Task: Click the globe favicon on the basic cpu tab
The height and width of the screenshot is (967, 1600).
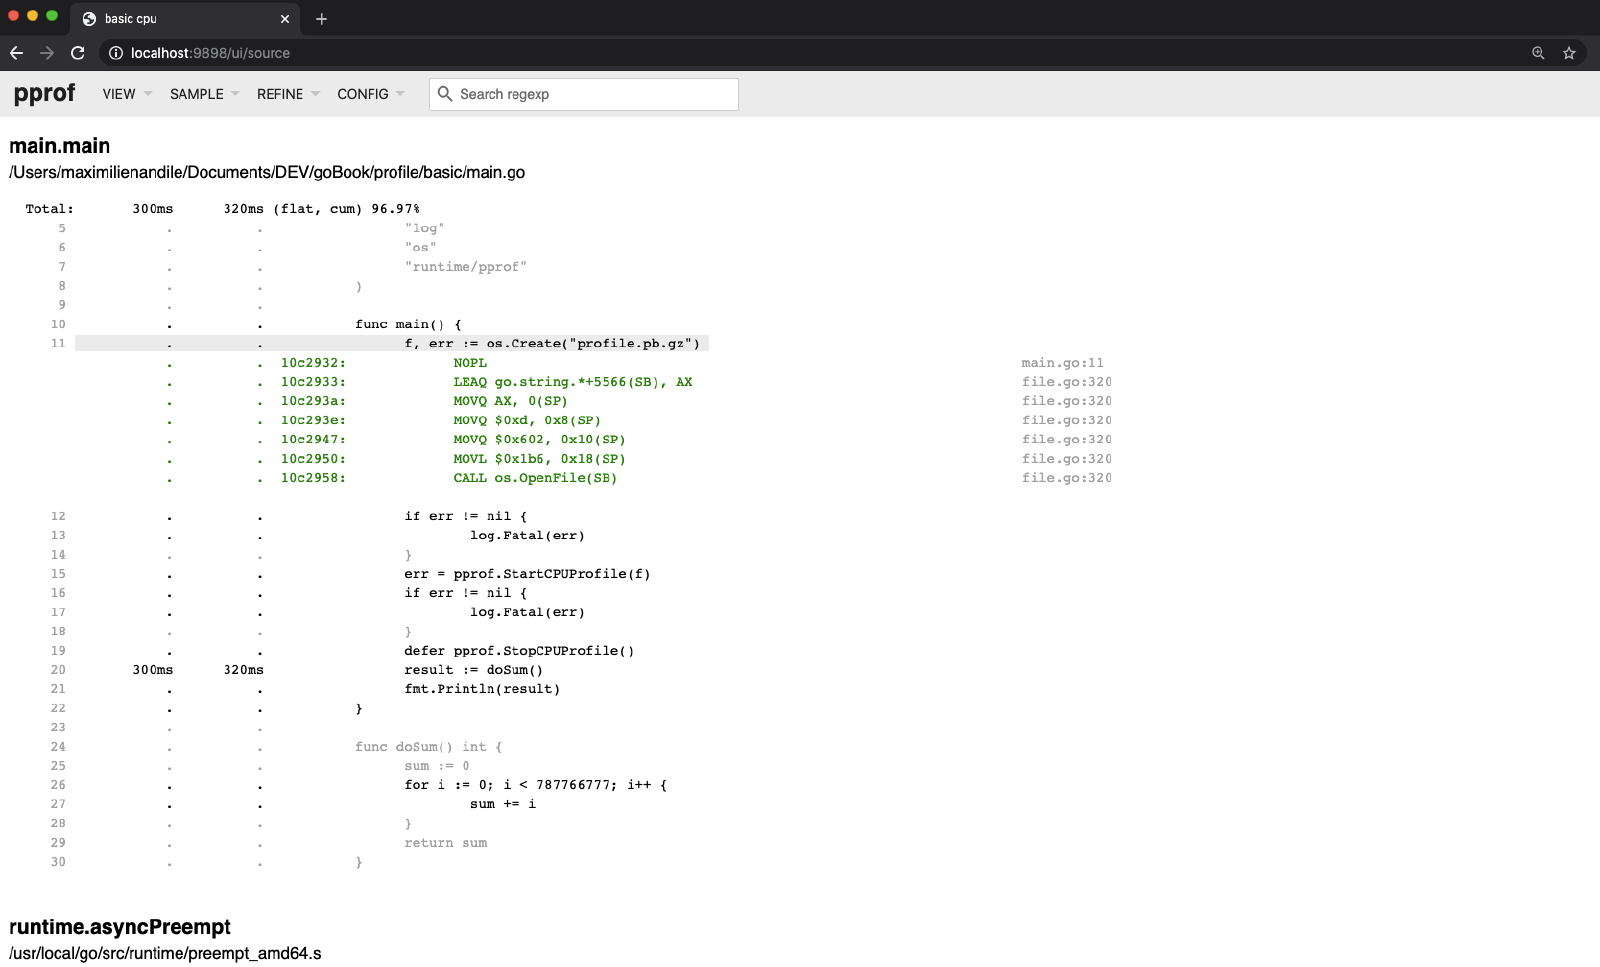Action: [x=89, y=18]
